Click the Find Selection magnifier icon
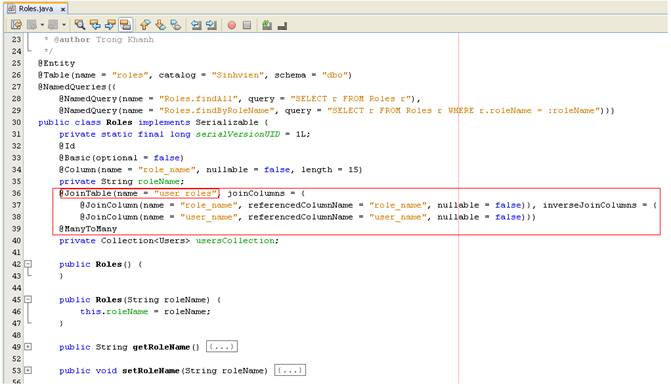This screenshot has width=671, height=387. pyautogui.click(x=80, y=25)
